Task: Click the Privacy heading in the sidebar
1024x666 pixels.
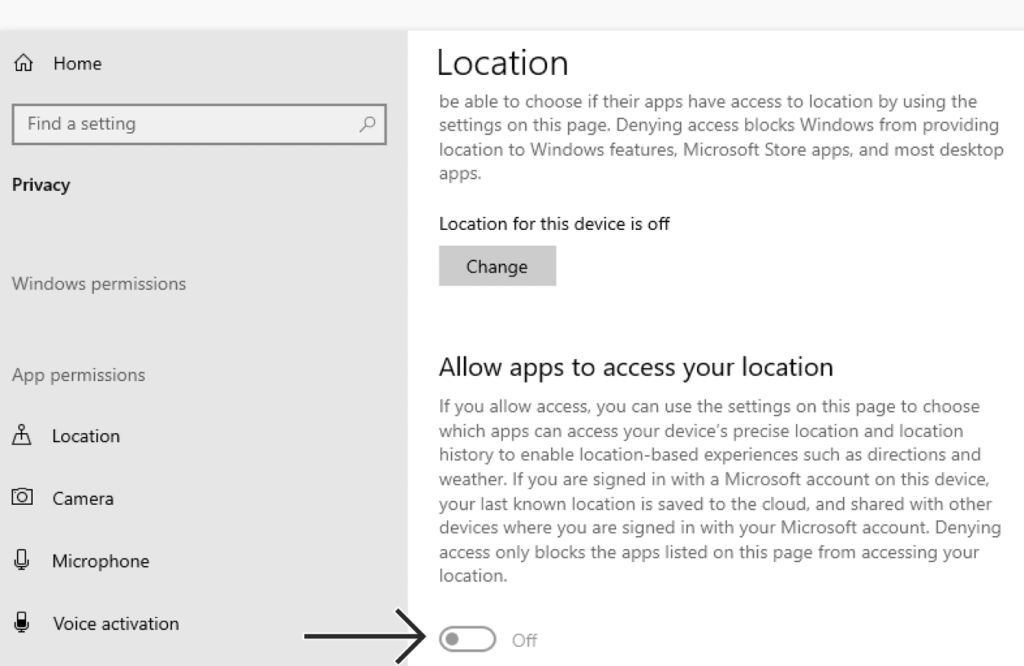Action: (41, 184)
